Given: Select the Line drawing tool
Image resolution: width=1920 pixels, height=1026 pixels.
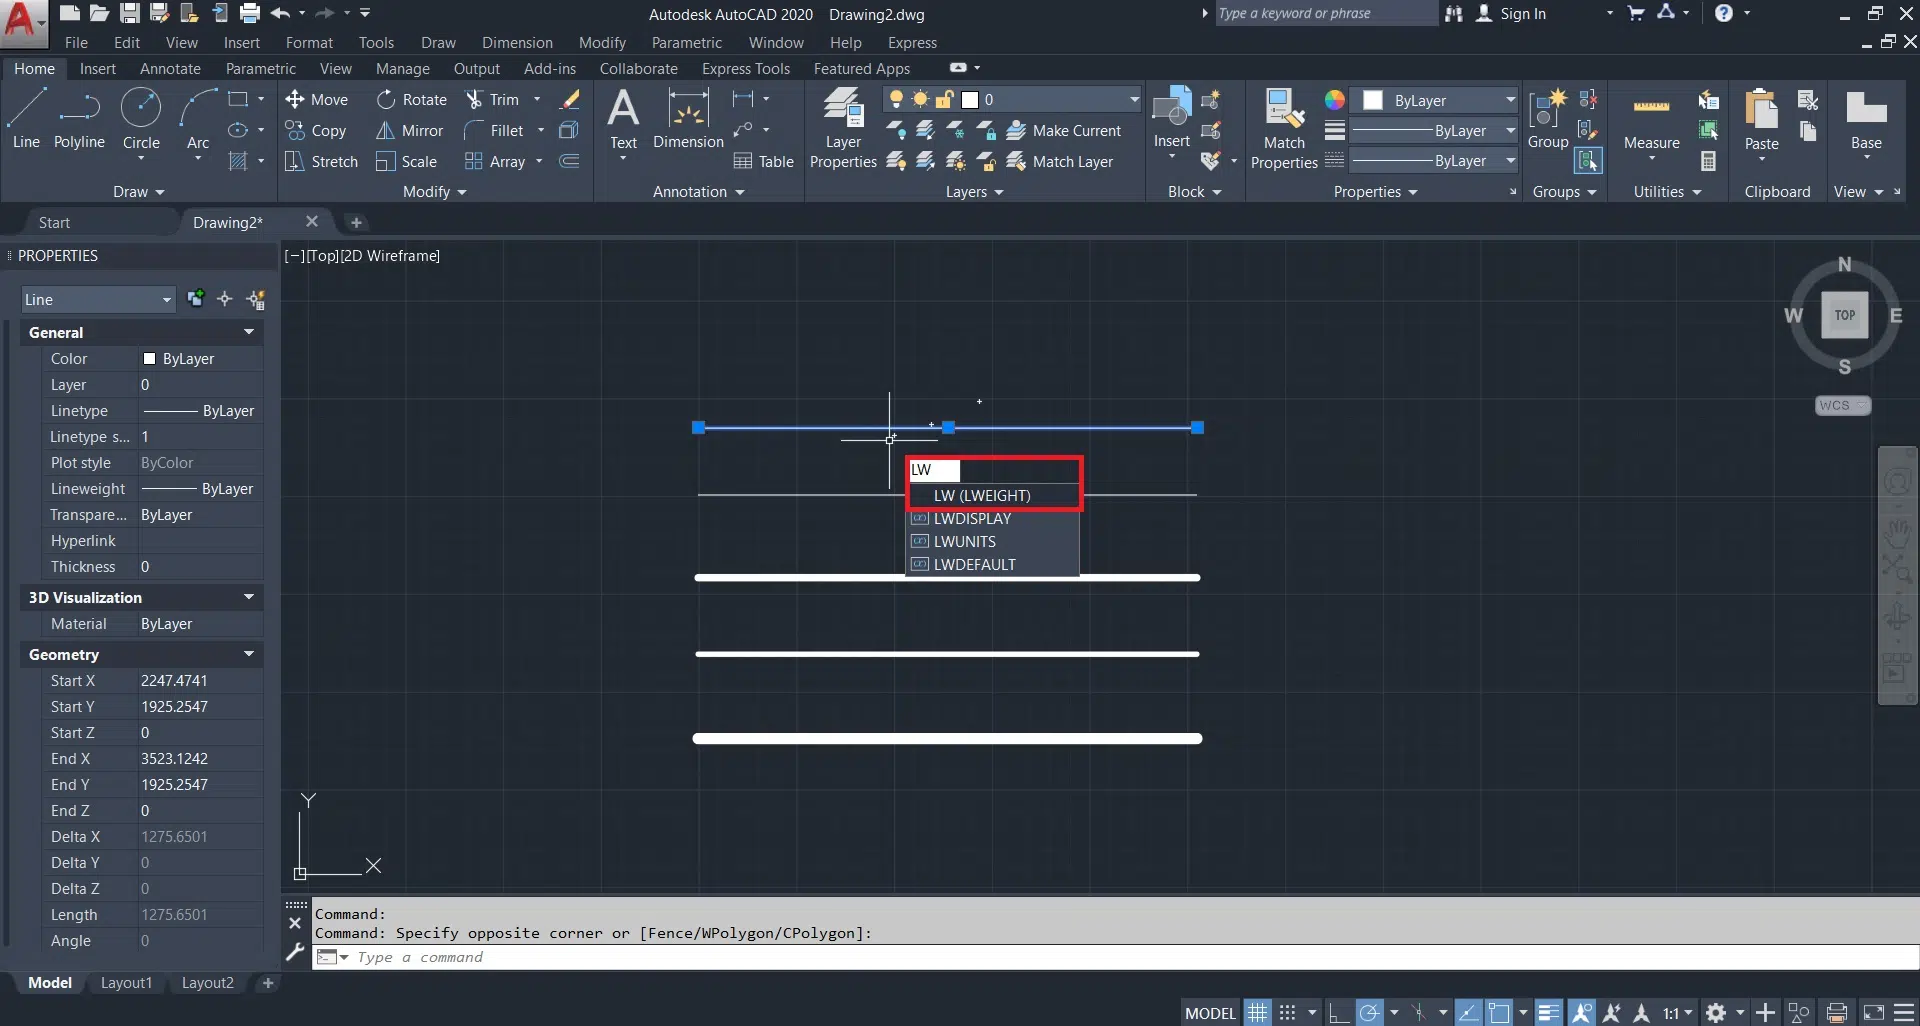Looking at the screenshot, I should tap(26, 118).
